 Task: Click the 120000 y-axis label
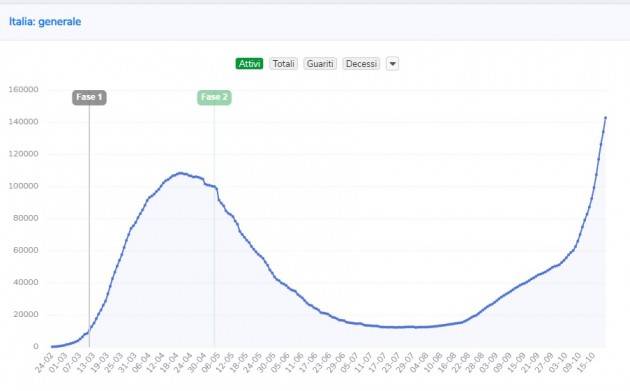23,154
